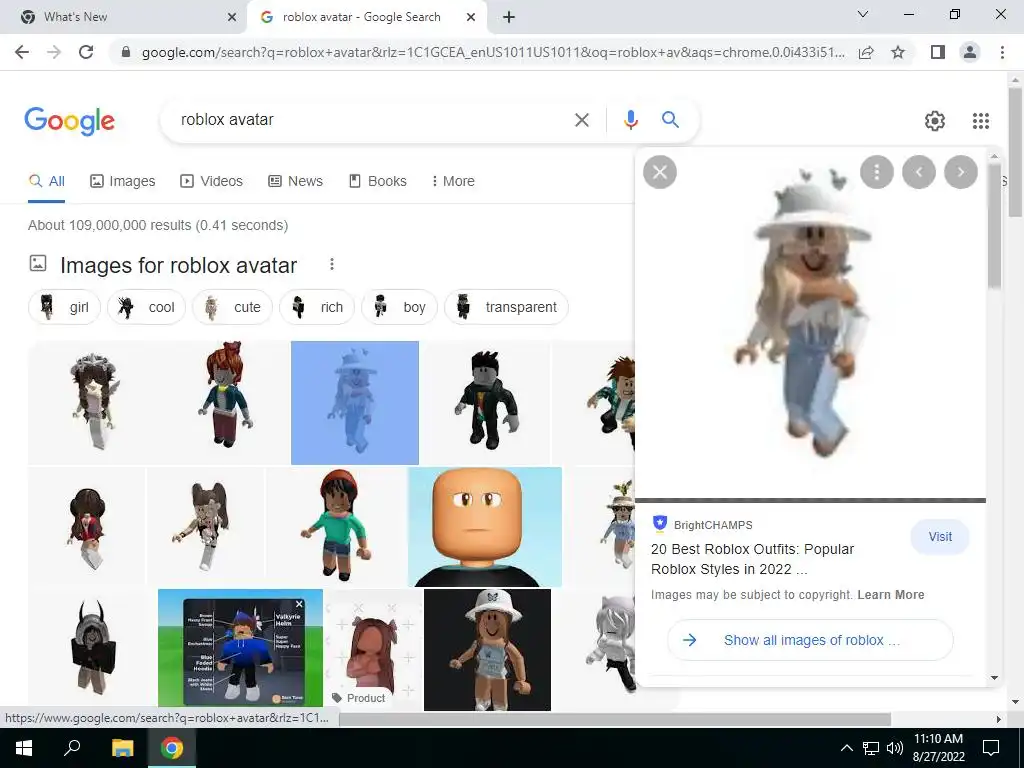Open the Windows Start menu
The image size is (1024, 768).
tap(24, 748)
